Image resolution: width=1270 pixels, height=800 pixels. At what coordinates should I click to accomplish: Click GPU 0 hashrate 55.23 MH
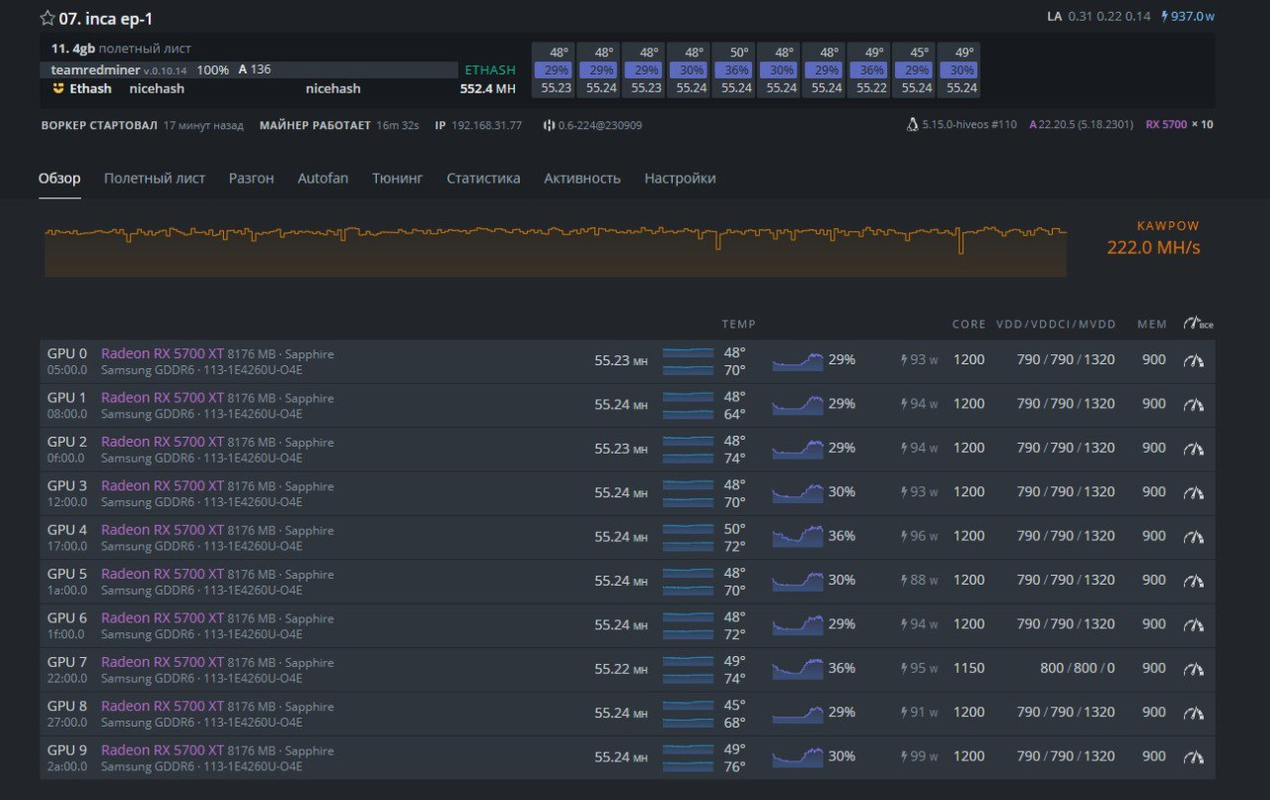point(620,360)
